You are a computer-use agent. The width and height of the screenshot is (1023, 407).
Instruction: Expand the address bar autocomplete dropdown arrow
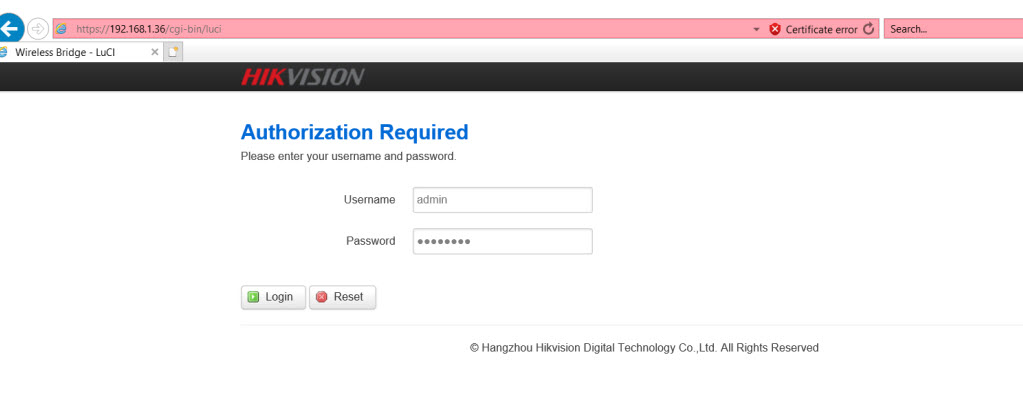pyautogui.click(x=757, y=30)
